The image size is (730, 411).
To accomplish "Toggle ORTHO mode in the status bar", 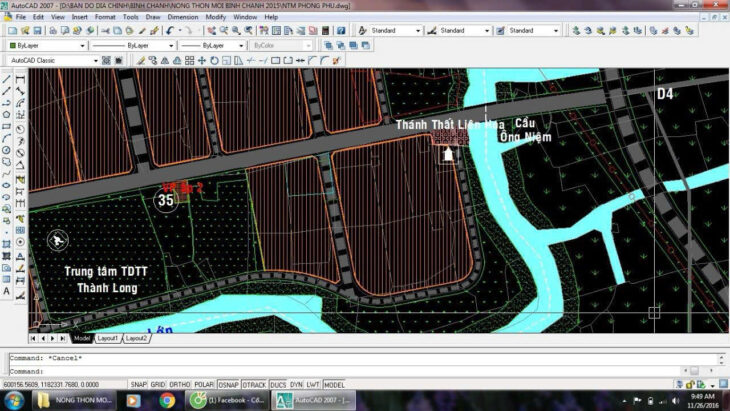I will pyautogui.click(x=181, y=384).
